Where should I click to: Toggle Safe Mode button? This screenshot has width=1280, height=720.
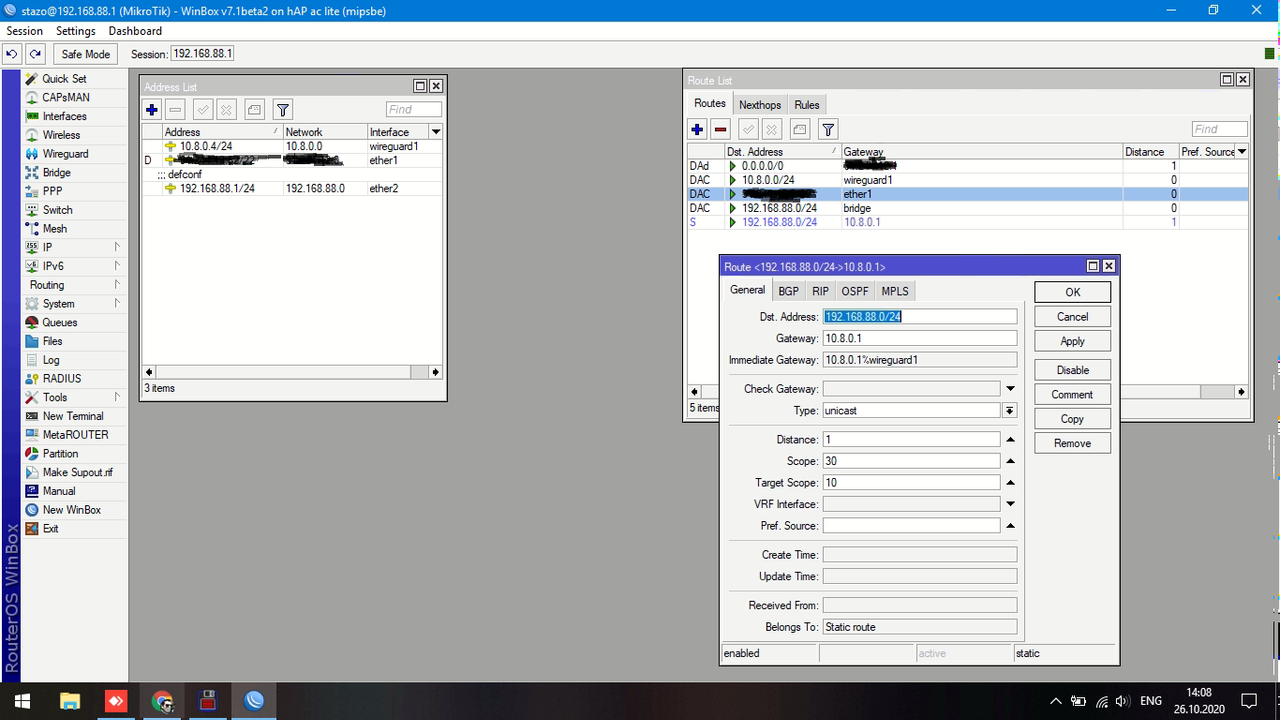pyautogui.click(x=85, y=54)
